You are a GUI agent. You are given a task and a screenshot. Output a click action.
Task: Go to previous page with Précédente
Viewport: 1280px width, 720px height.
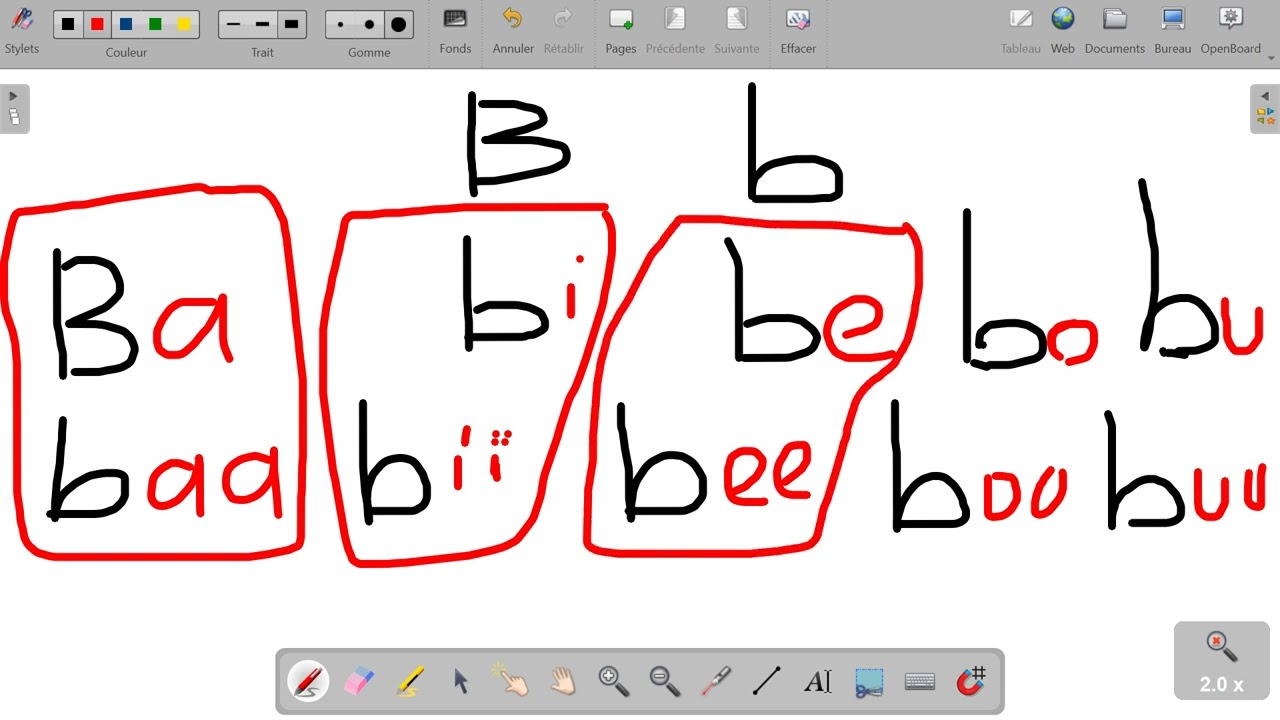675,30
